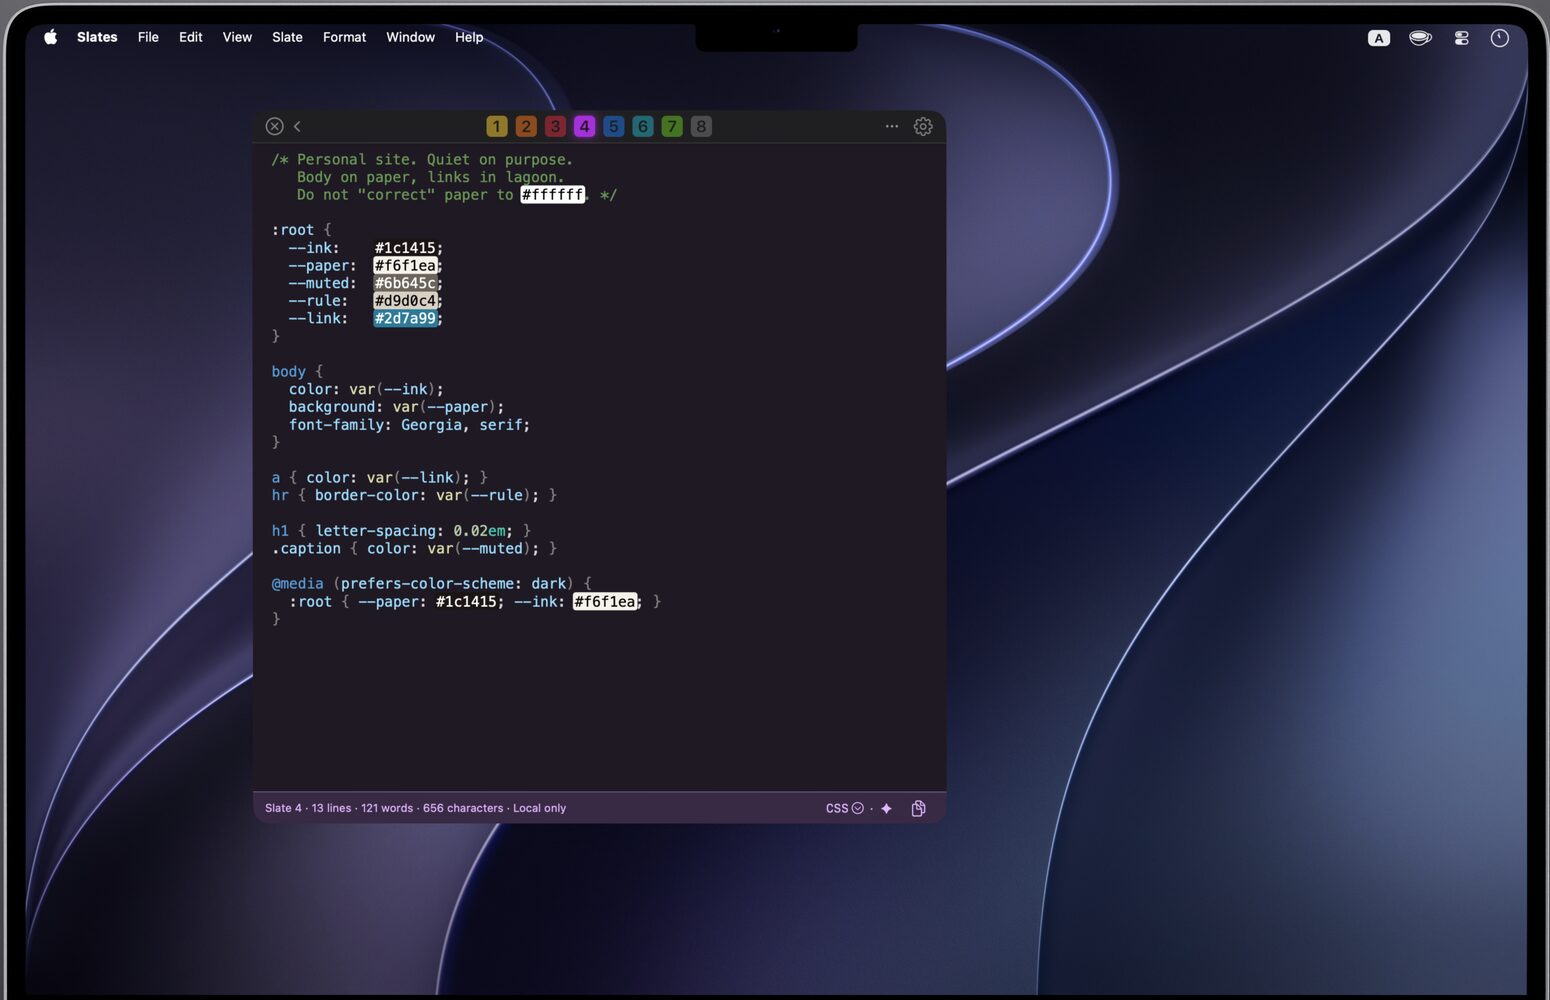Image resolution: width=1550 pixels, height=1000 pixels.
Task: Open the Format menu
Action: pyautogui.click(x=344, y=37)
